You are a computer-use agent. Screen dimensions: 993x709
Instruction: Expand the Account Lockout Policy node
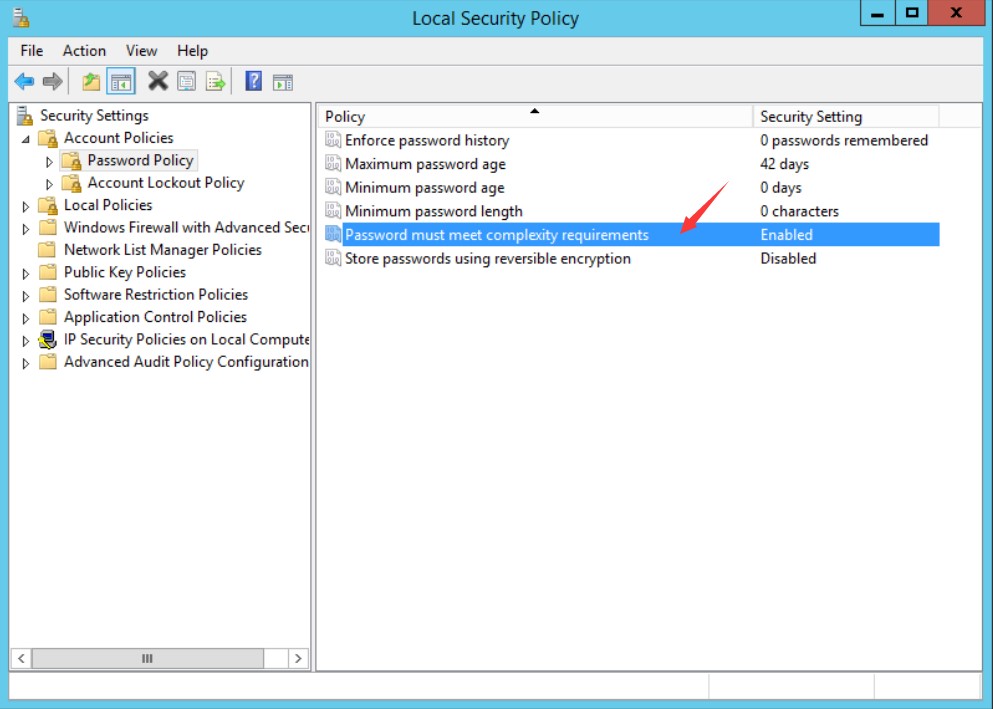tap(50, 184)
